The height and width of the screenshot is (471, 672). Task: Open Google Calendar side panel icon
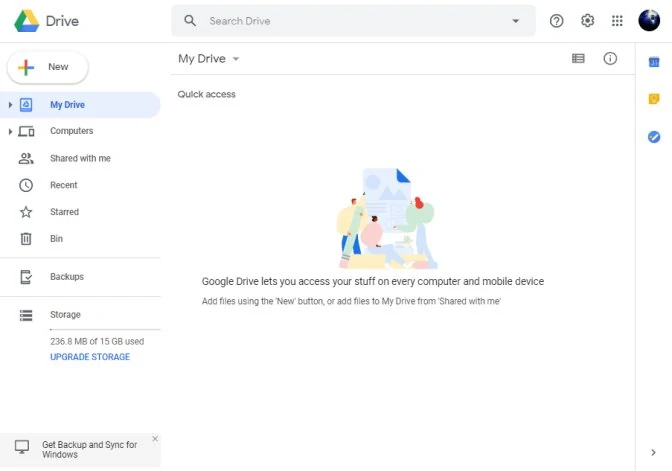pos(654,62)
